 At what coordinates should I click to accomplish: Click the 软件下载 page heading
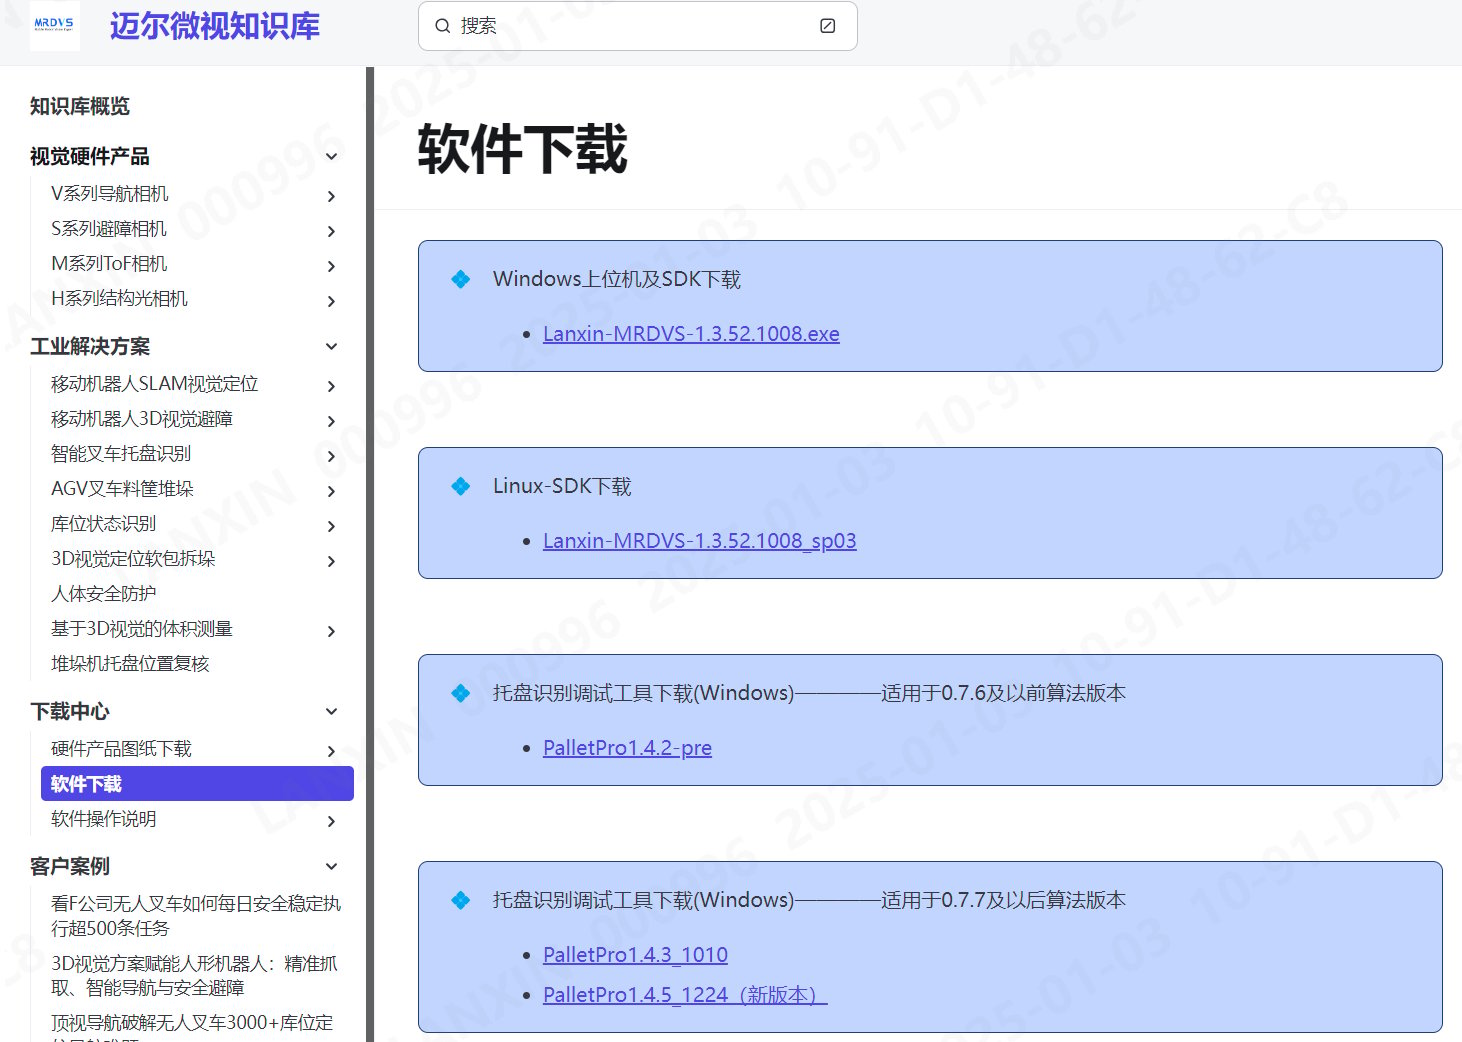[x=522, y=149]
